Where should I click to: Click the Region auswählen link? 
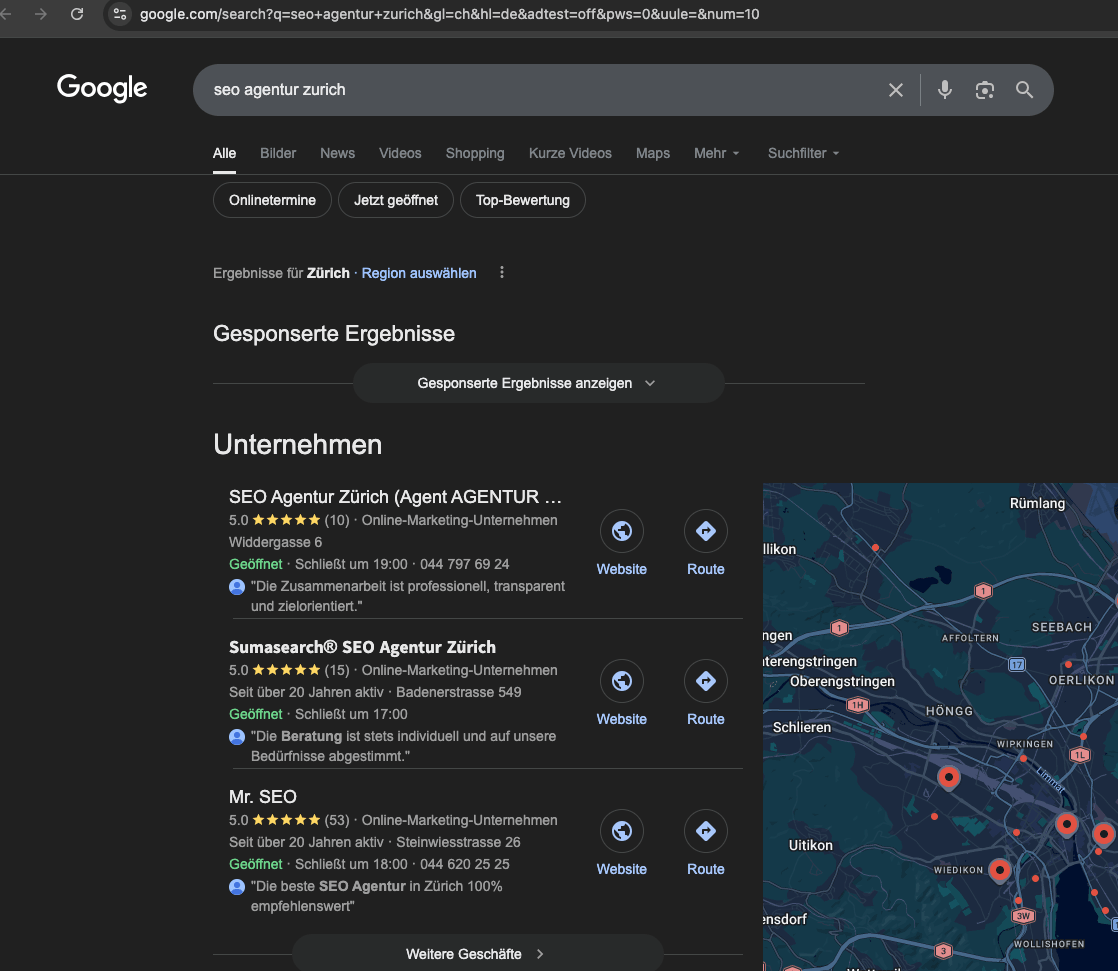click(419, 273)
